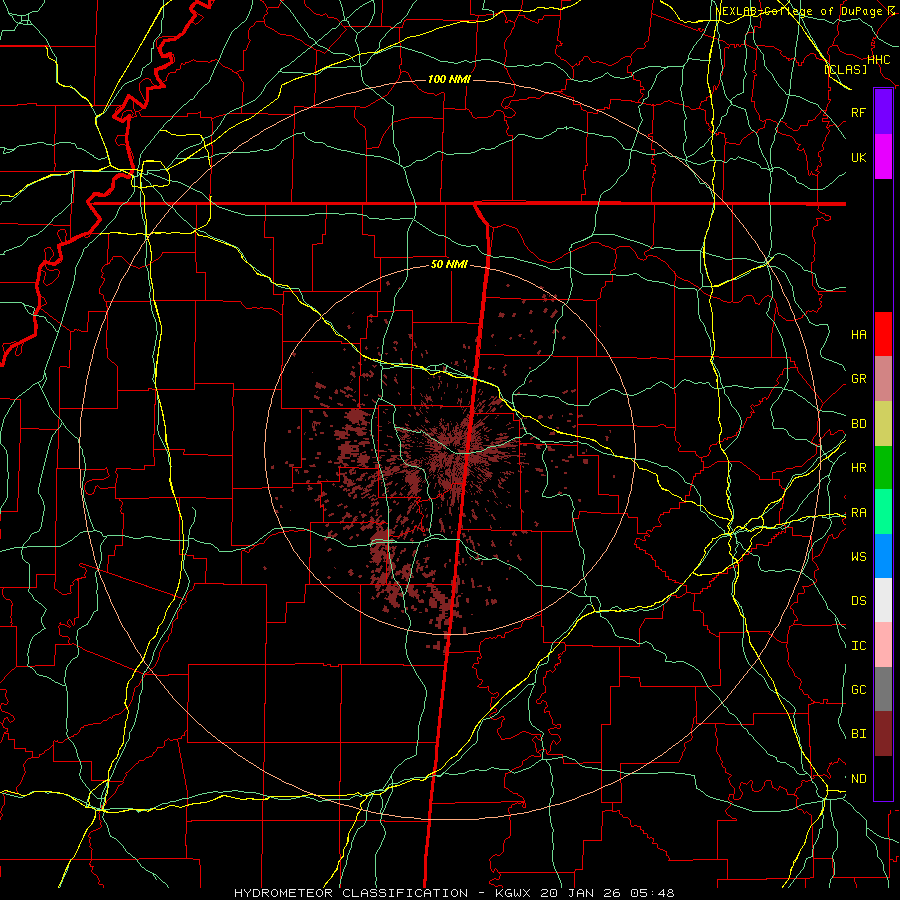Click the [CLAS] units label

point(845,69)
